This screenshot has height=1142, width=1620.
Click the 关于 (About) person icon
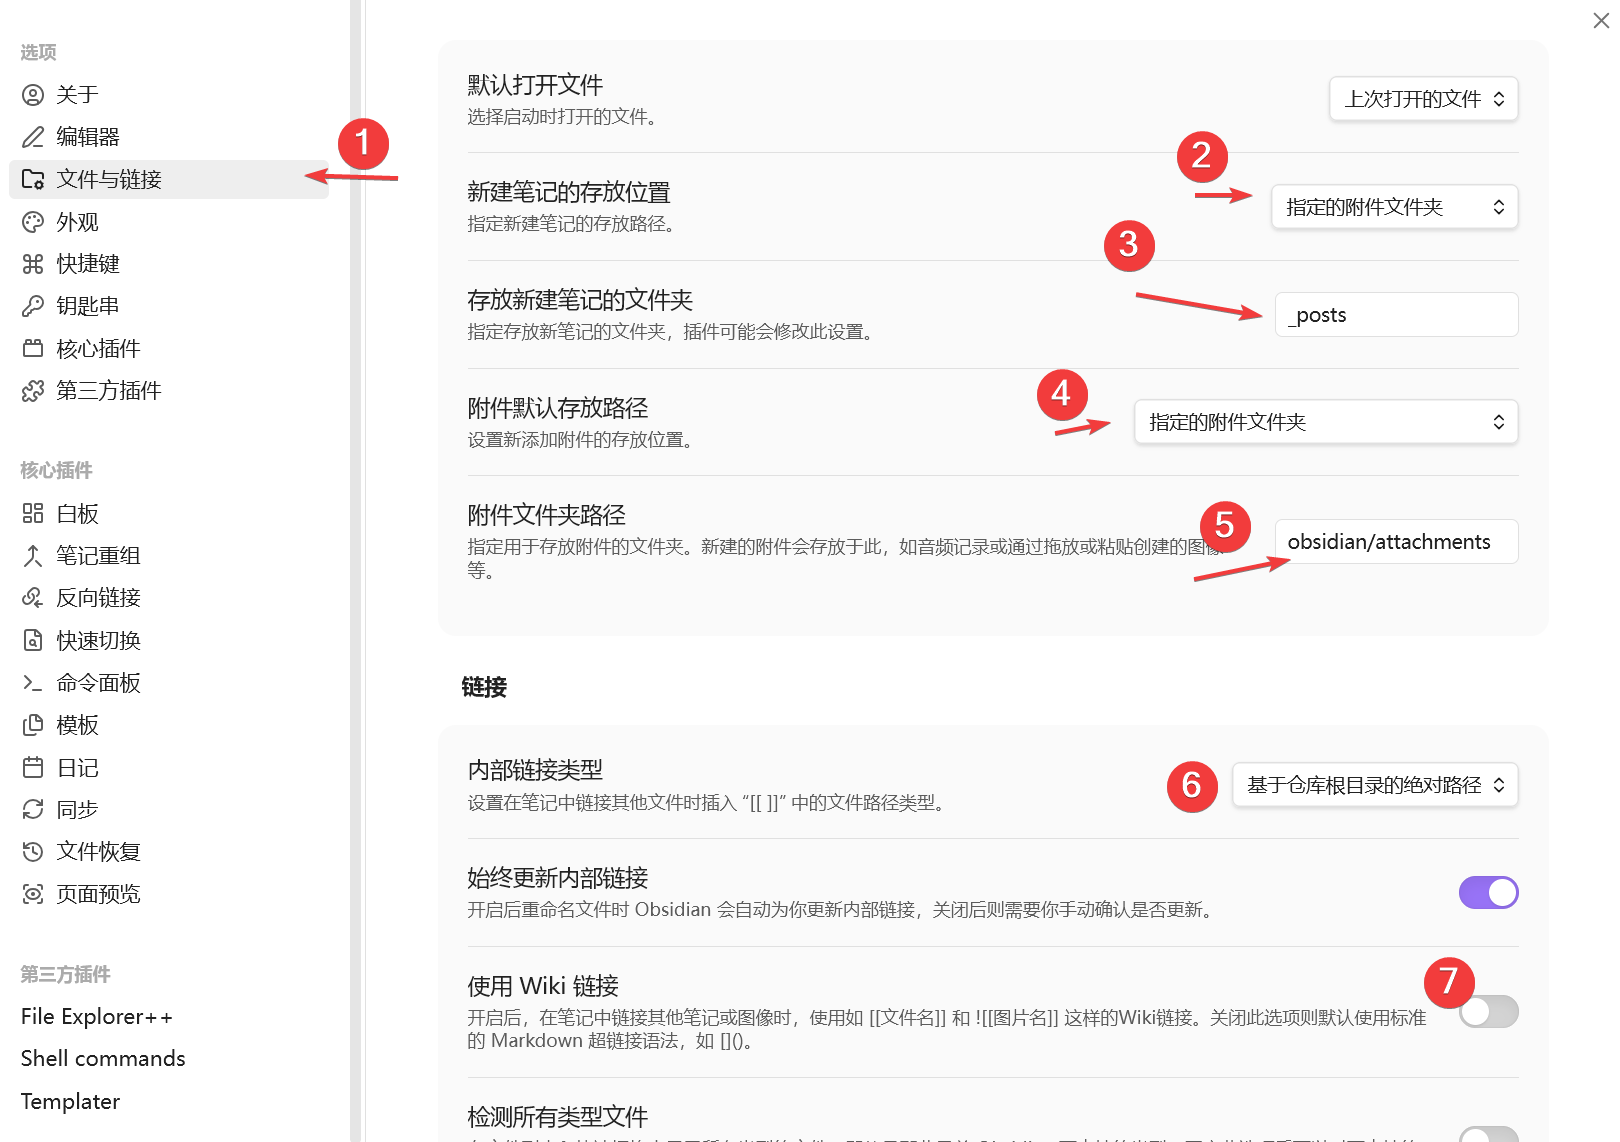[33, 95]
